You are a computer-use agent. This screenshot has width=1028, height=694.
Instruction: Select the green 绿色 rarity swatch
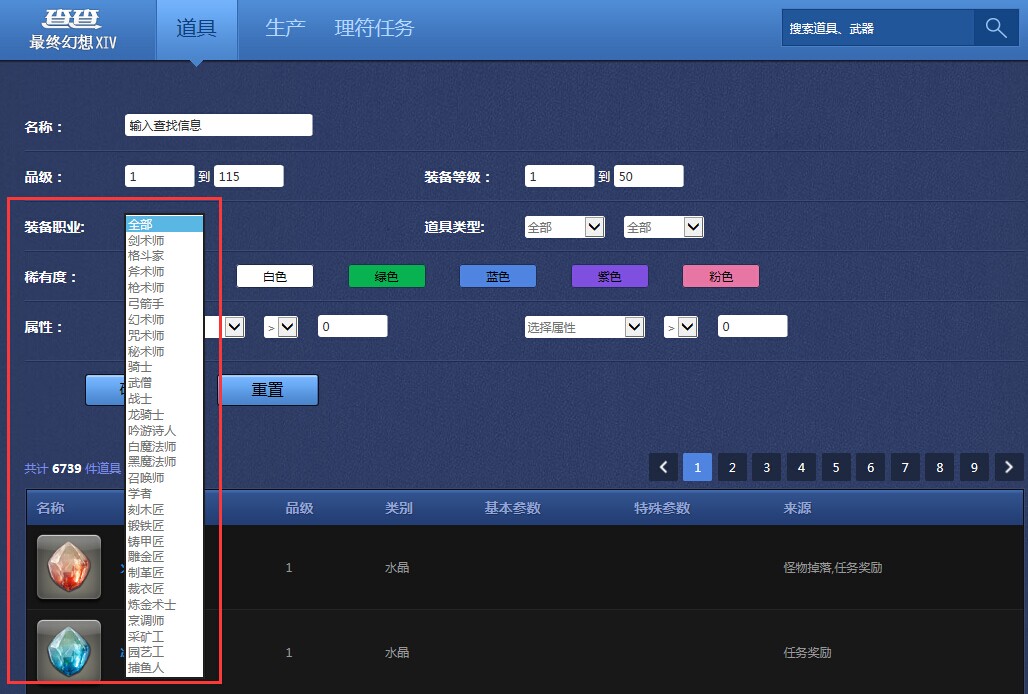386,277
